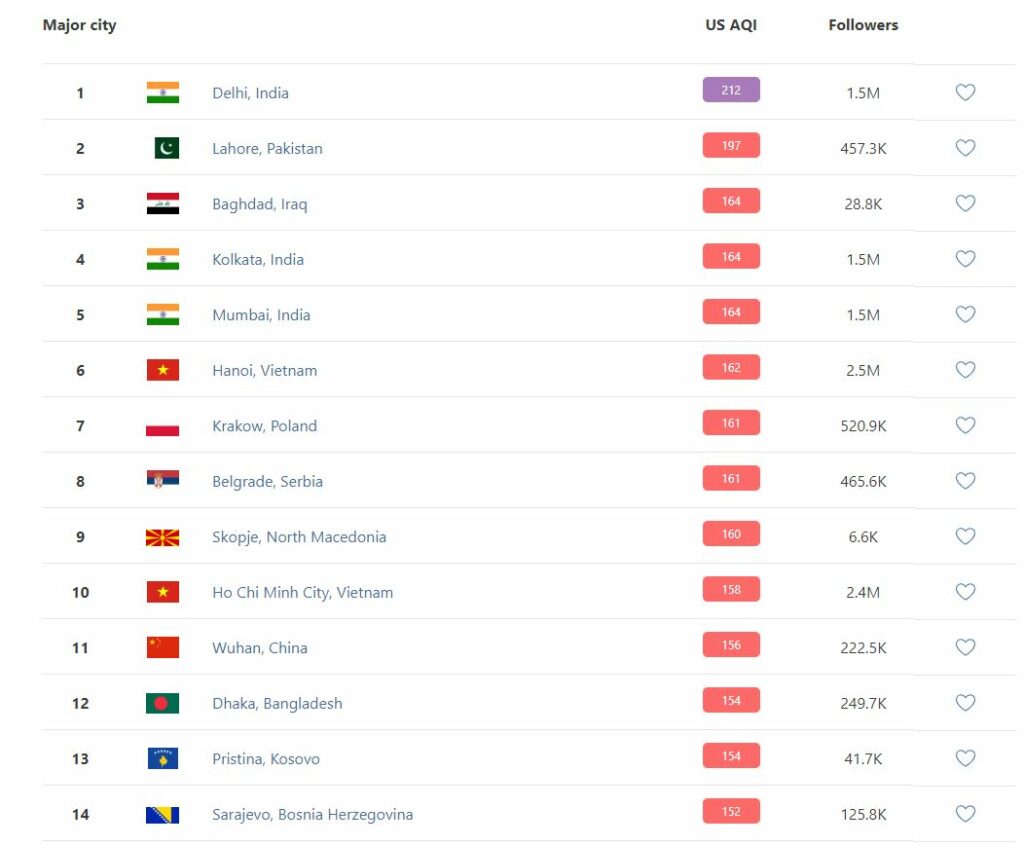Click the purple 212 AQI badge

point(731,90)
